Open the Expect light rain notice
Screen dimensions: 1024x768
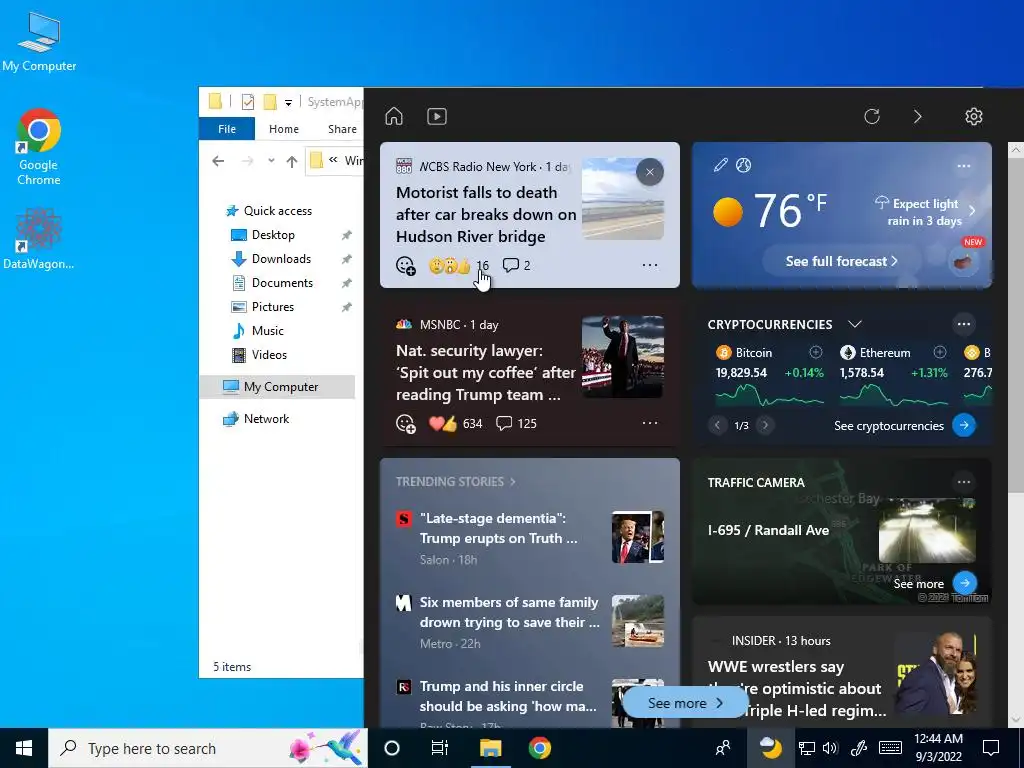(x=925, y=212)
